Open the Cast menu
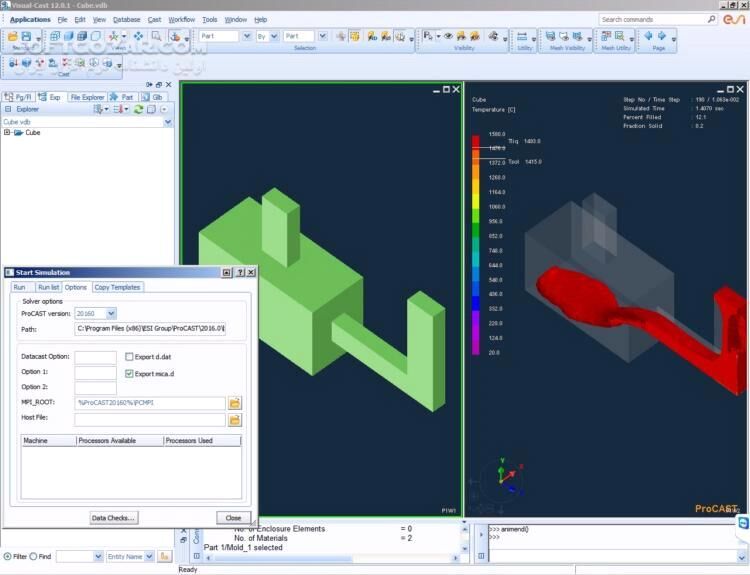Viewport: 750px width, 575px height. point(153,19)
